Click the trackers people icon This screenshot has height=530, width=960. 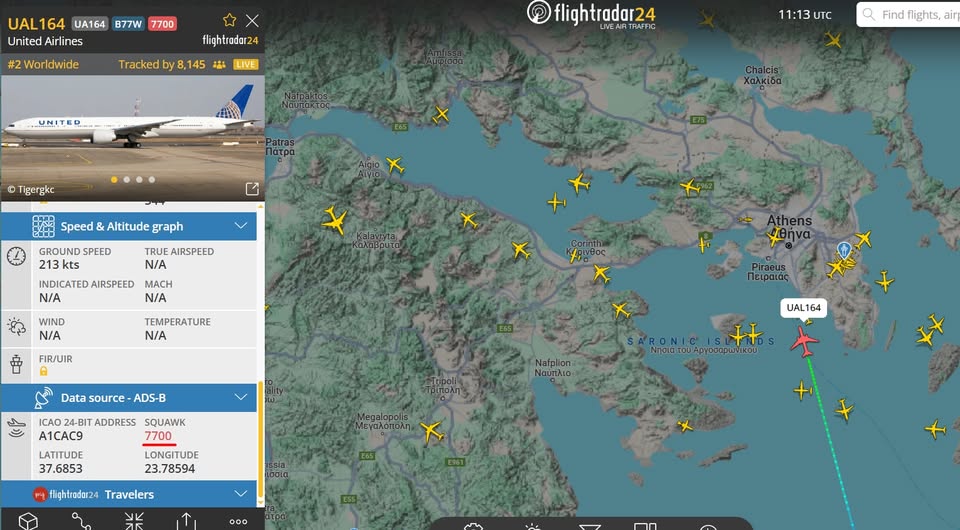click(219, 65)
